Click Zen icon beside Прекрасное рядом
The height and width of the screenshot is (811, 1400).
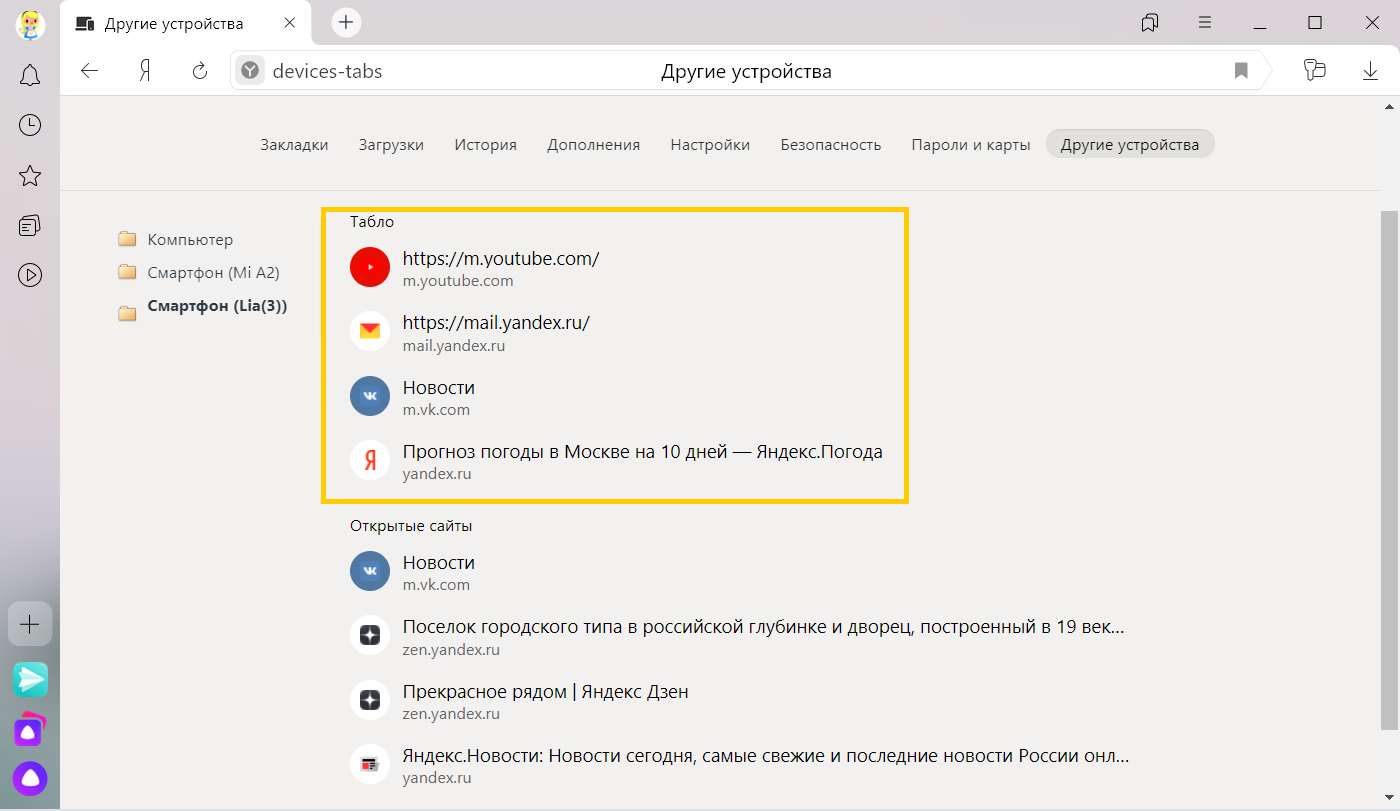pos(370,701)
